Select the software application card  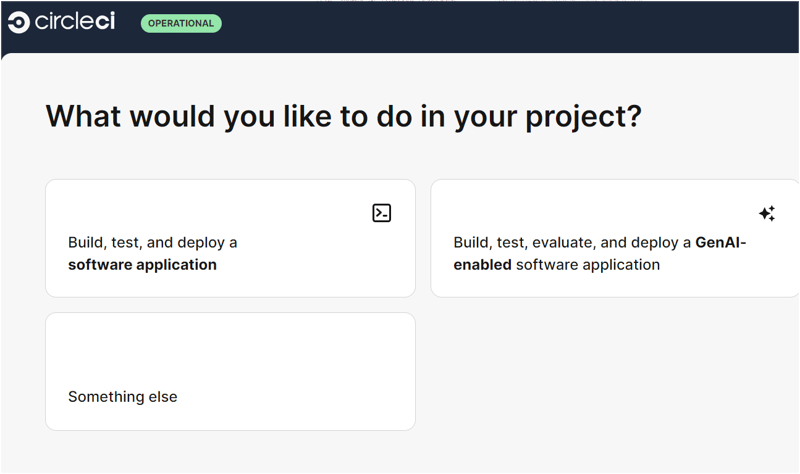point(231,238)
